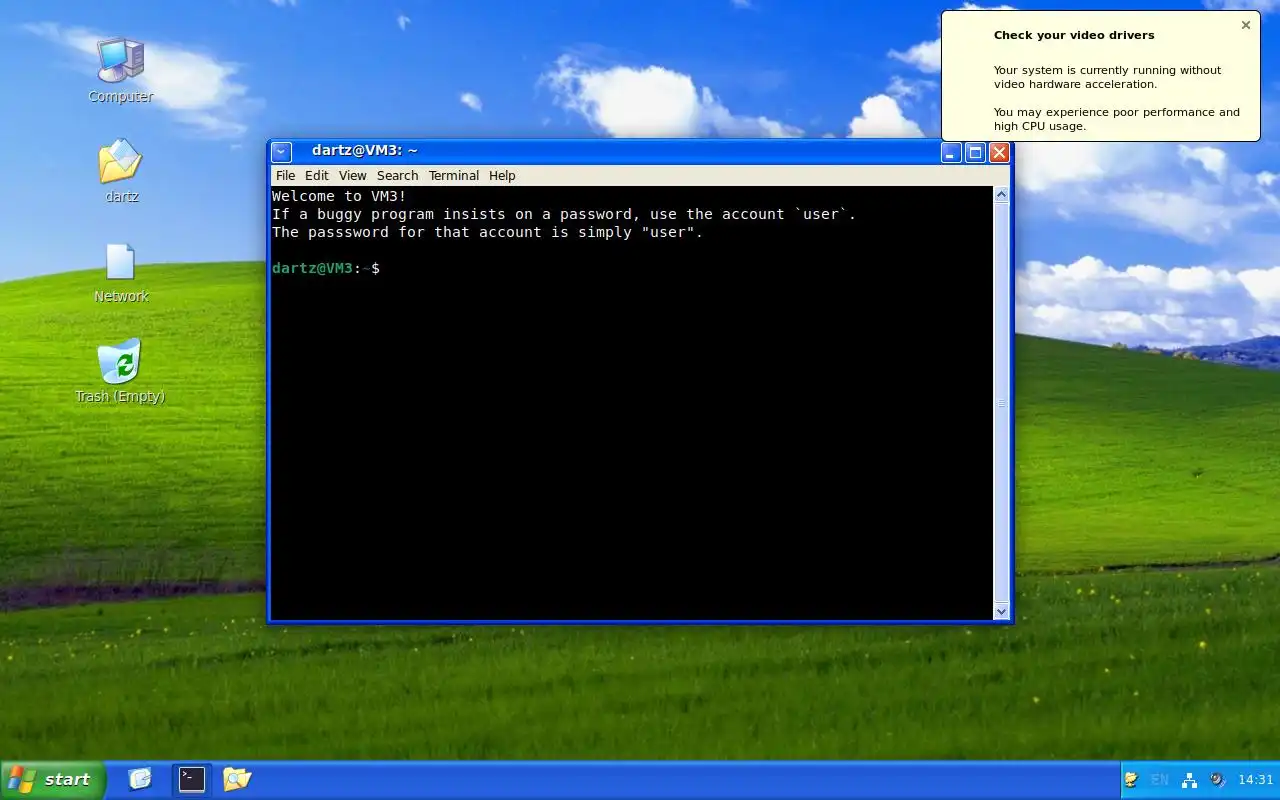
Task: Select the terminal taskbar button
Action: 191,779
